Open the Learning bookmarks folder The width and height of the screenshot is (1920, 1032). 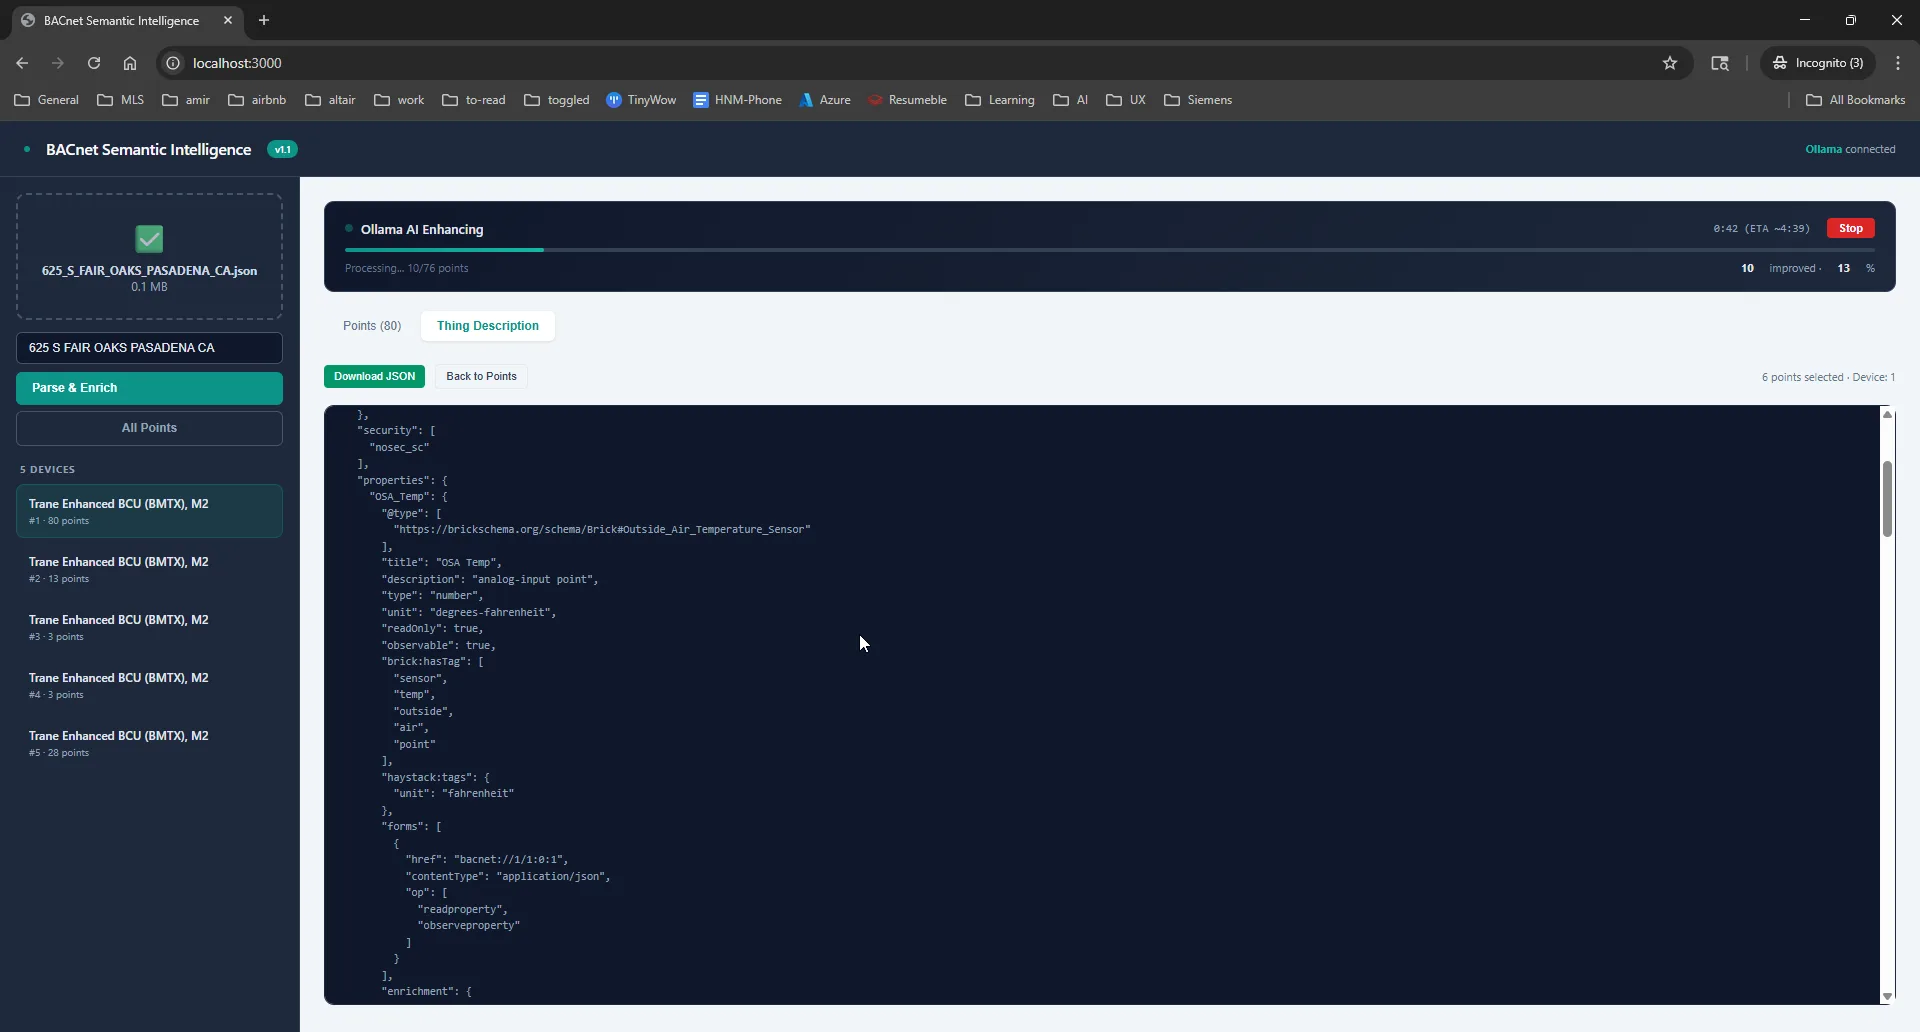coord(1000,100)
